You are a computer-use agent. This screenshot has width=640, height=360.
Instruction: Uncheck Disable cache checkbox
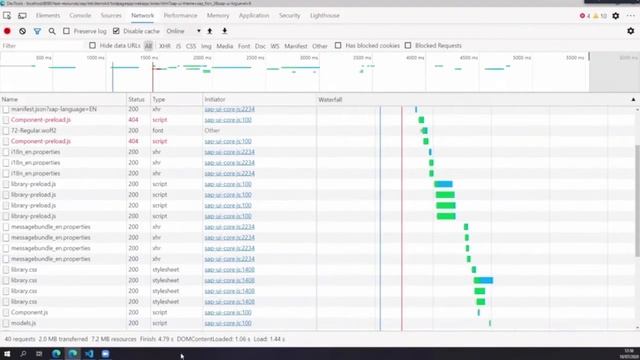coord(116,31)
